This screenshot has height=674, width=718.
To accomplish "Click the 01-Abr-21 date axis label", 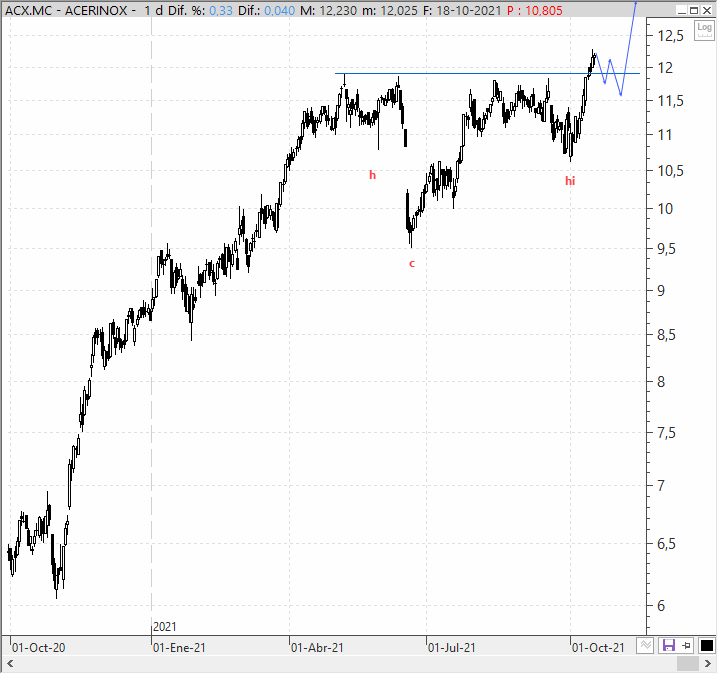I will (x=317, y=648).
